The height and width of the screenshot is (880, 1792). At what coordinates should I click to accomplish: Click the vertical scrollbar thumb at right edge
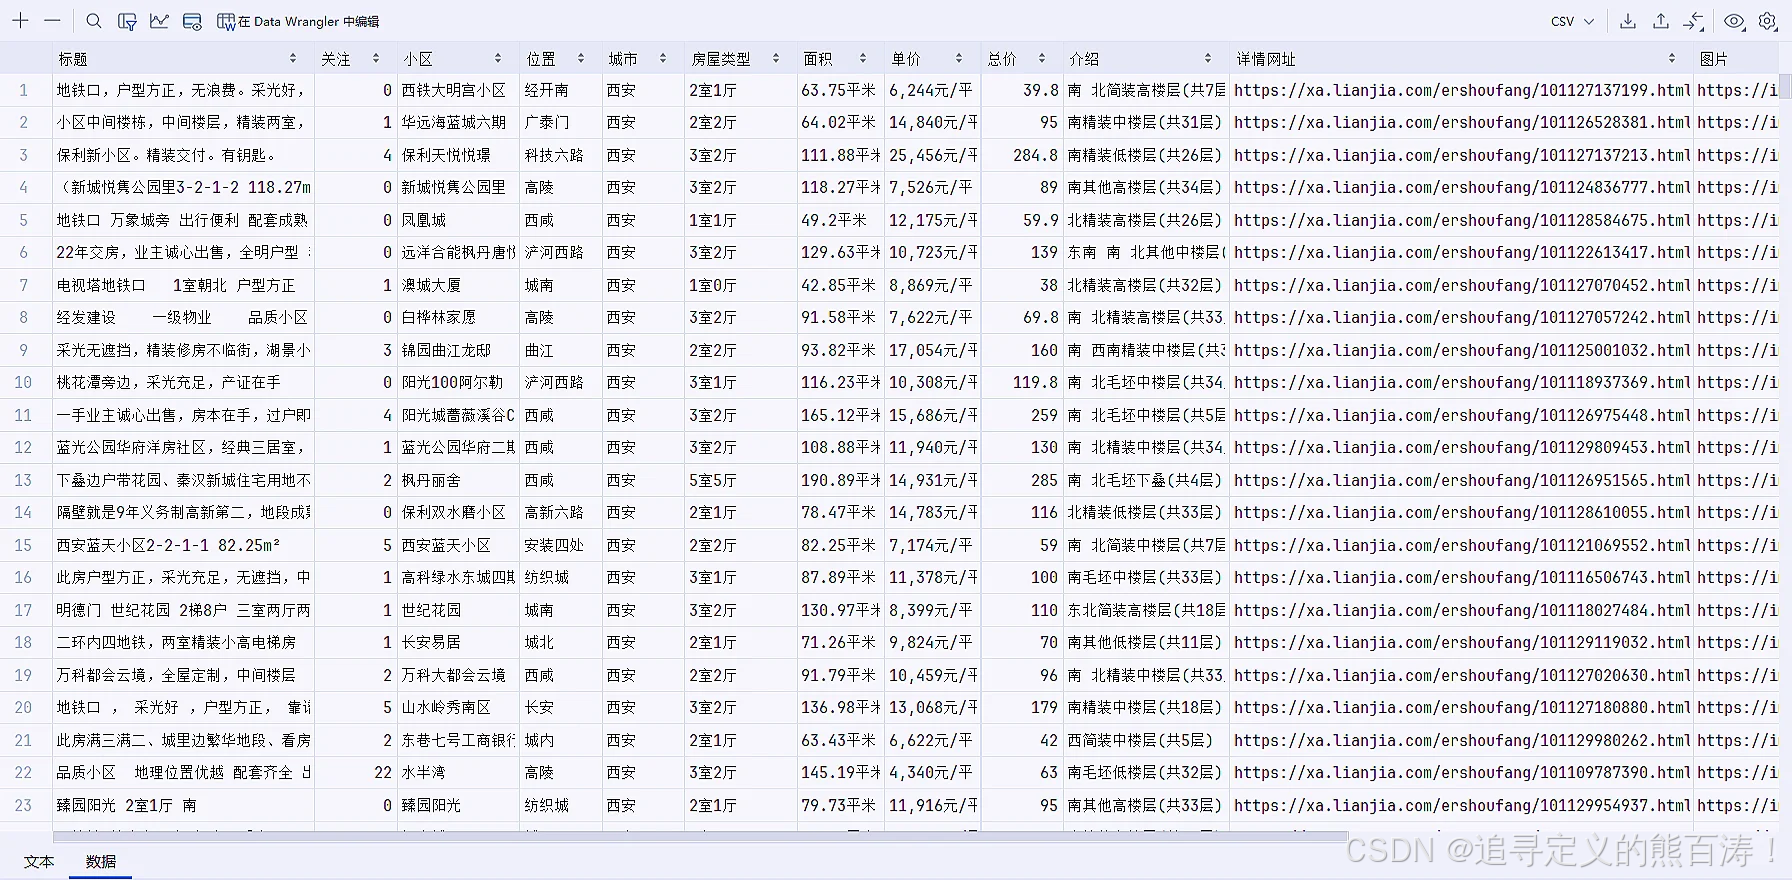[1786, 86]
